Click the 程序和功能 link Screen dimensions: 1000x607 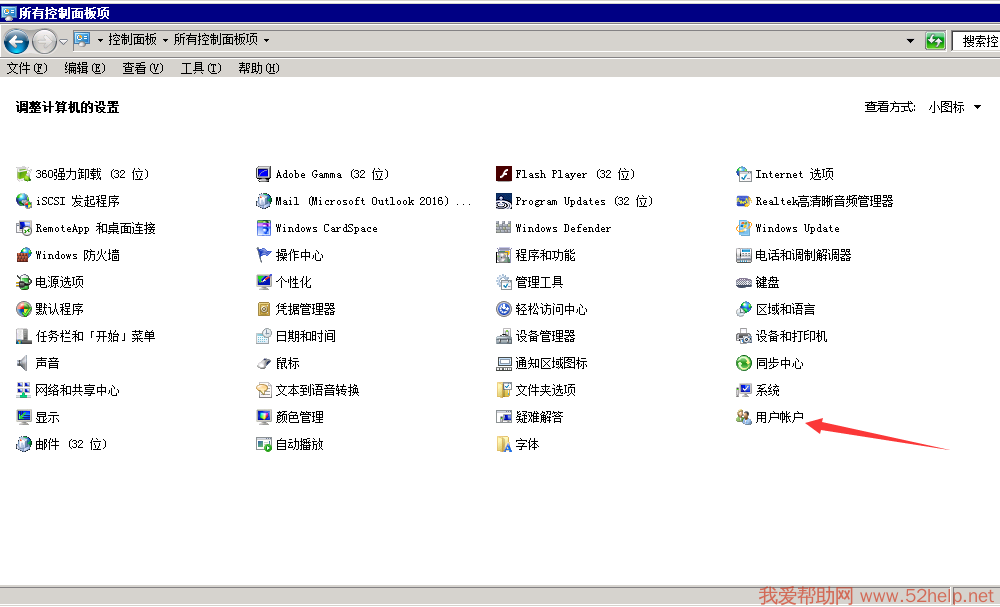click(x=545, y=255)
